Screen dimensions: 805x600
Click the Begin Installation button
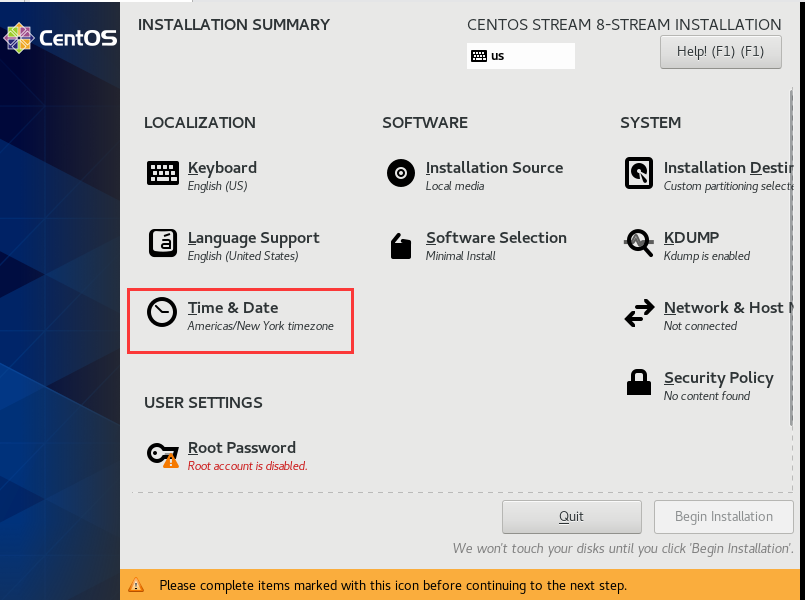[723, 516]
